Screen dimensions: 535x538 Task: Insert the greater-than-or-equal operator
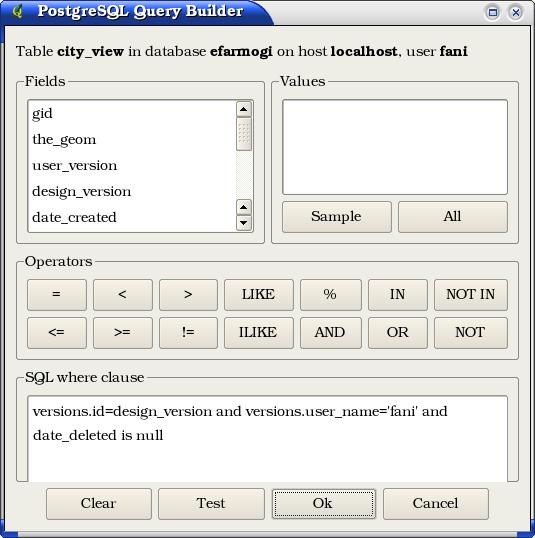pyautogui.click(x=123, y=333)
